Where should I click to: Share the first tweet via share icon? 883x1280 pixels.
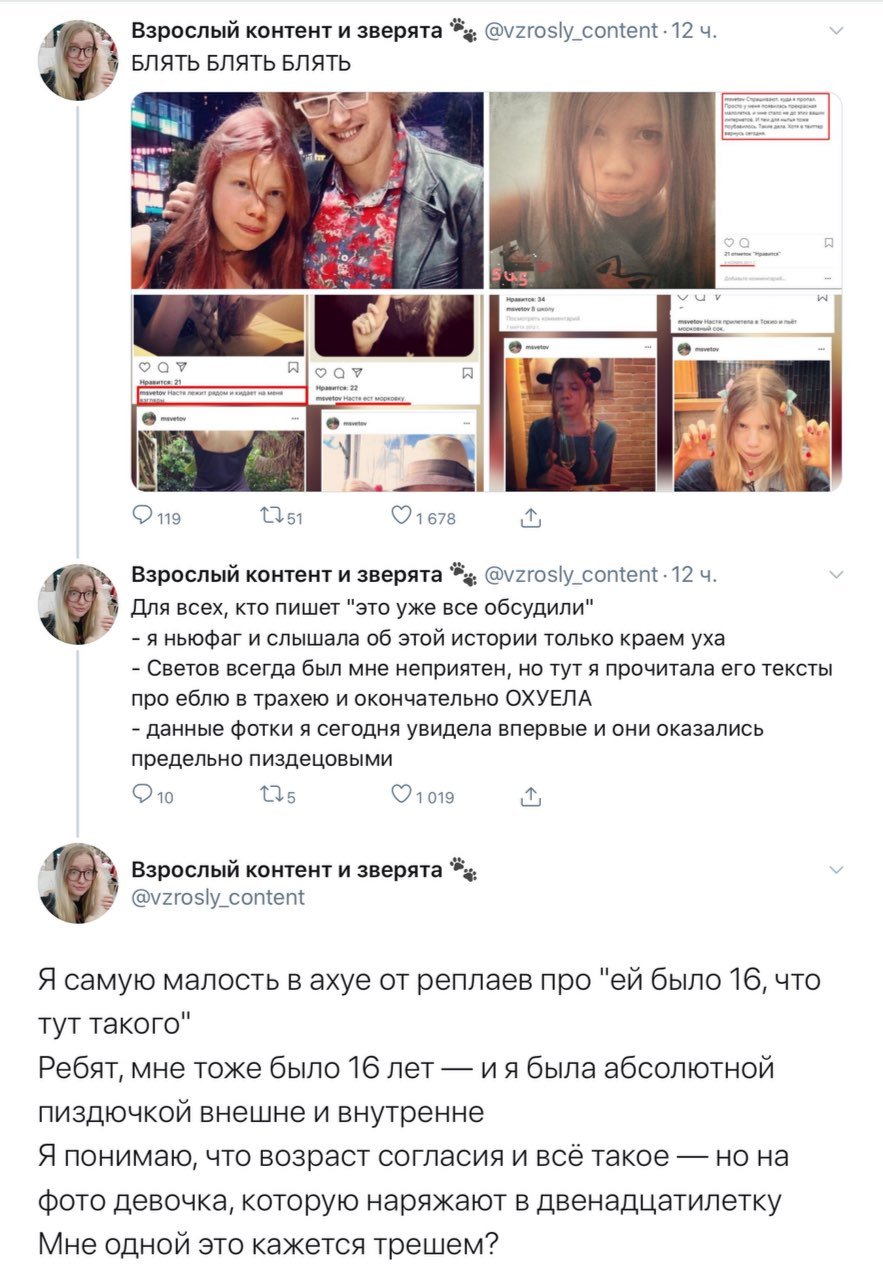tap(531, 516)
